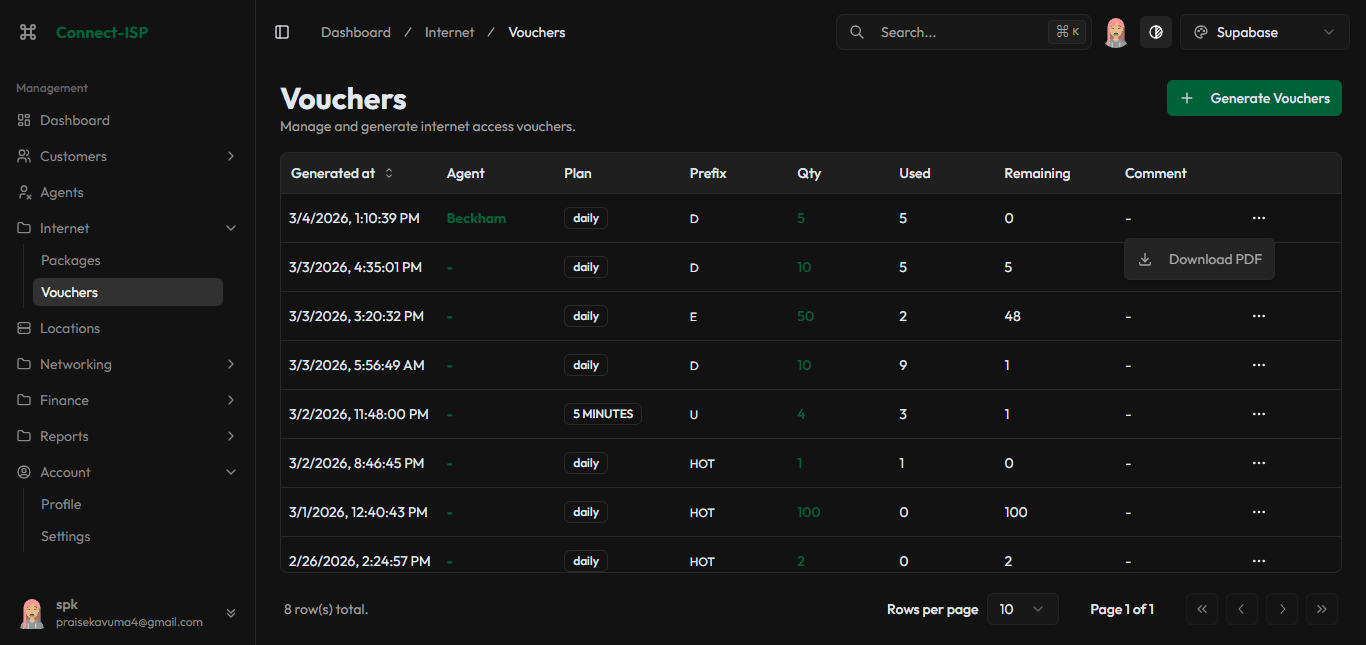
Task: Click Generate Vouchers button
Action: [x=1254, y=98]
